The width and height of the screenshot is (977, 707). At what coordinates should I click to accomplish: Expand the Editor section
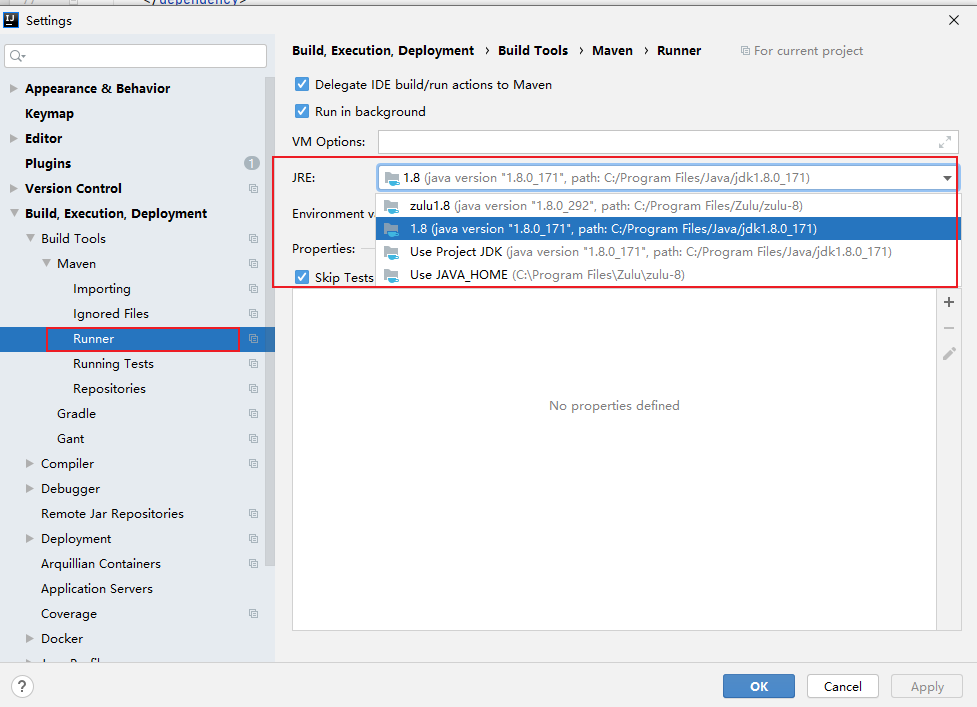(14, 138)
